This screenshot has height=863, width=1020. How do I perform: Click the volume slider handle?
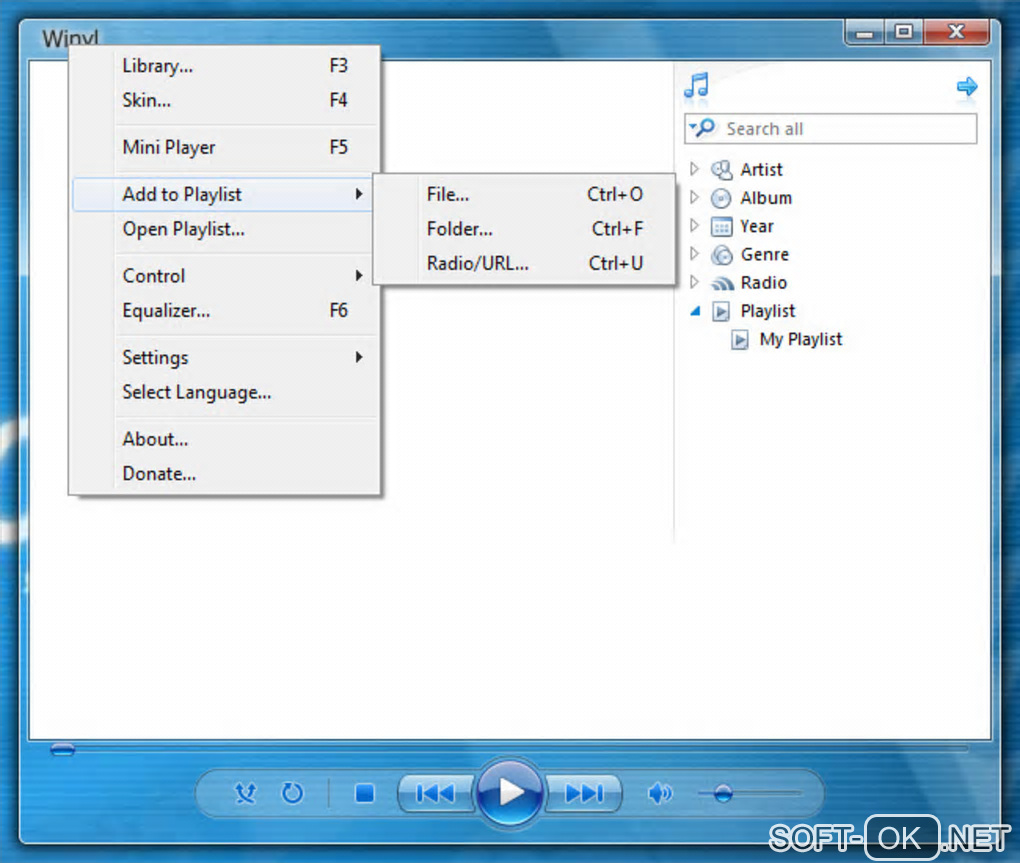click(723, 793)
